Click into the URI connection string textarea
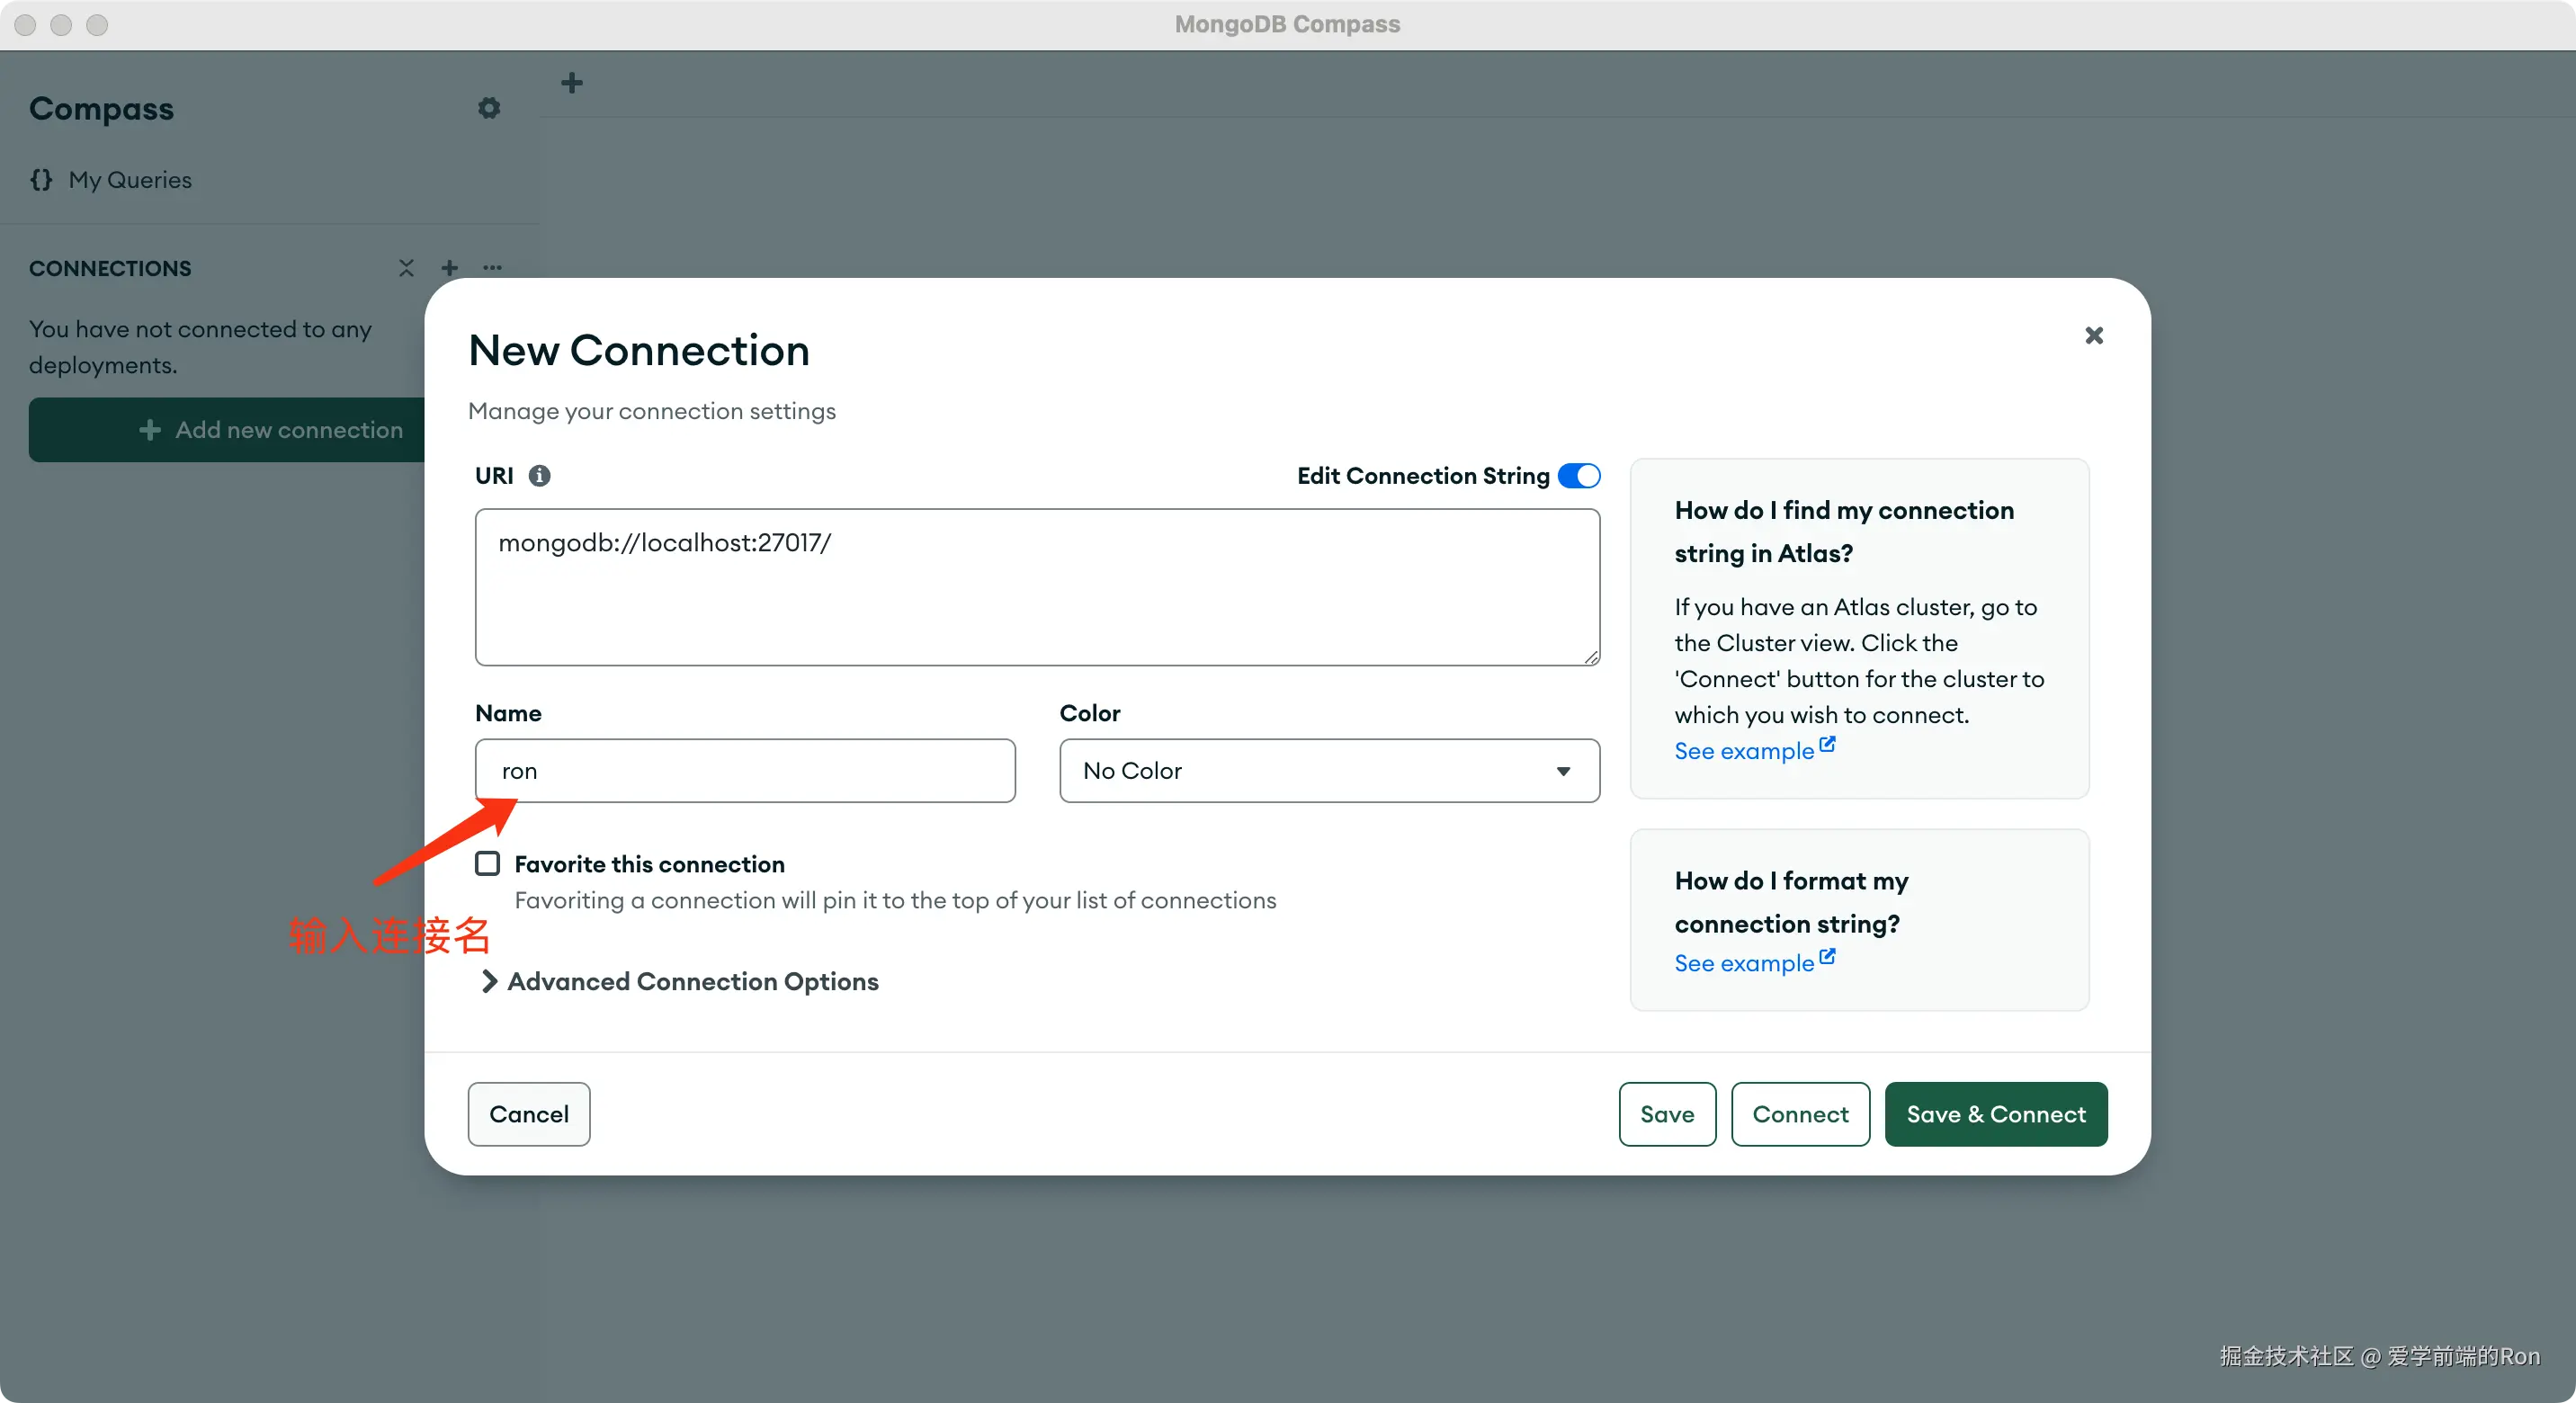The width and height of the screenshot is (2576, 1403). [1037, 587]
